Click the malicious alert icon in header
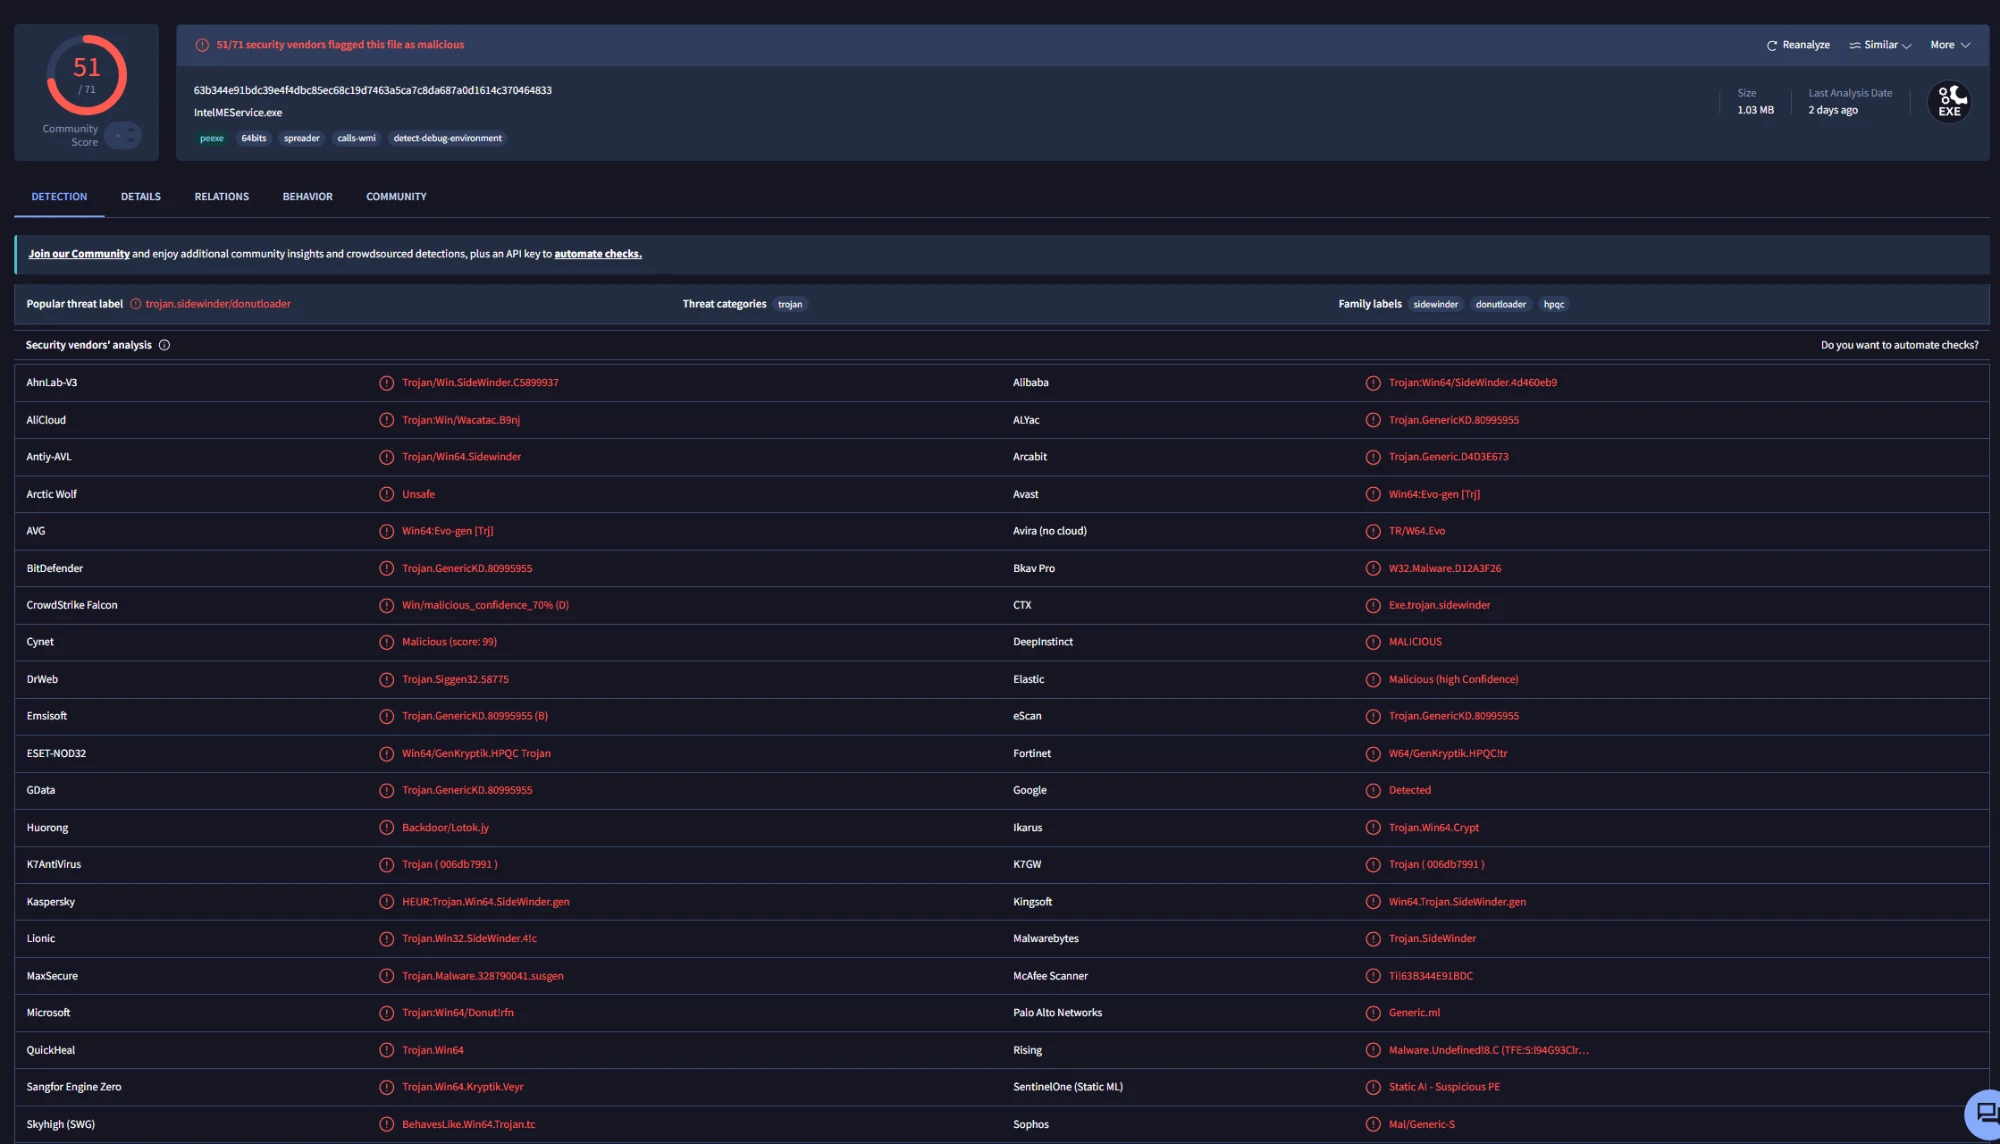Image resolution: width=2000 pixels, height=1144 pixels. coord(202,45)
